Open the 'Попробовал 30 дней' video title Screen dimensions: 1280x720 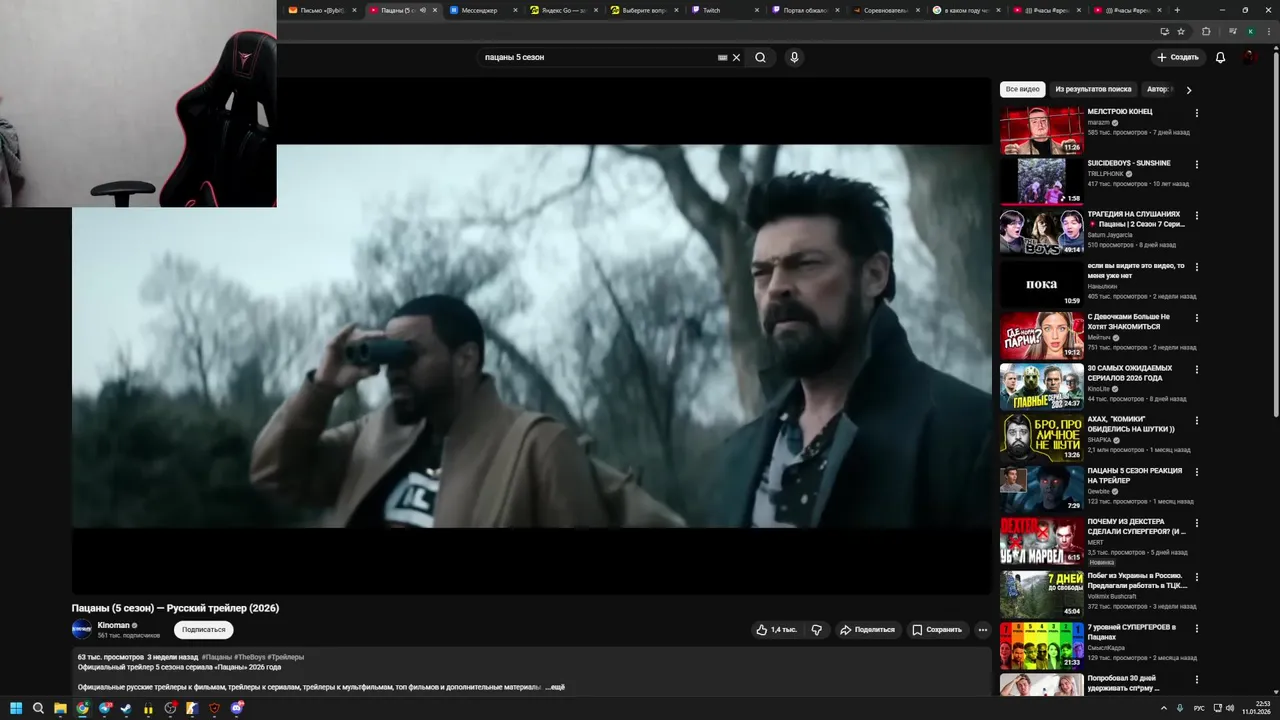coord(1124,683)
